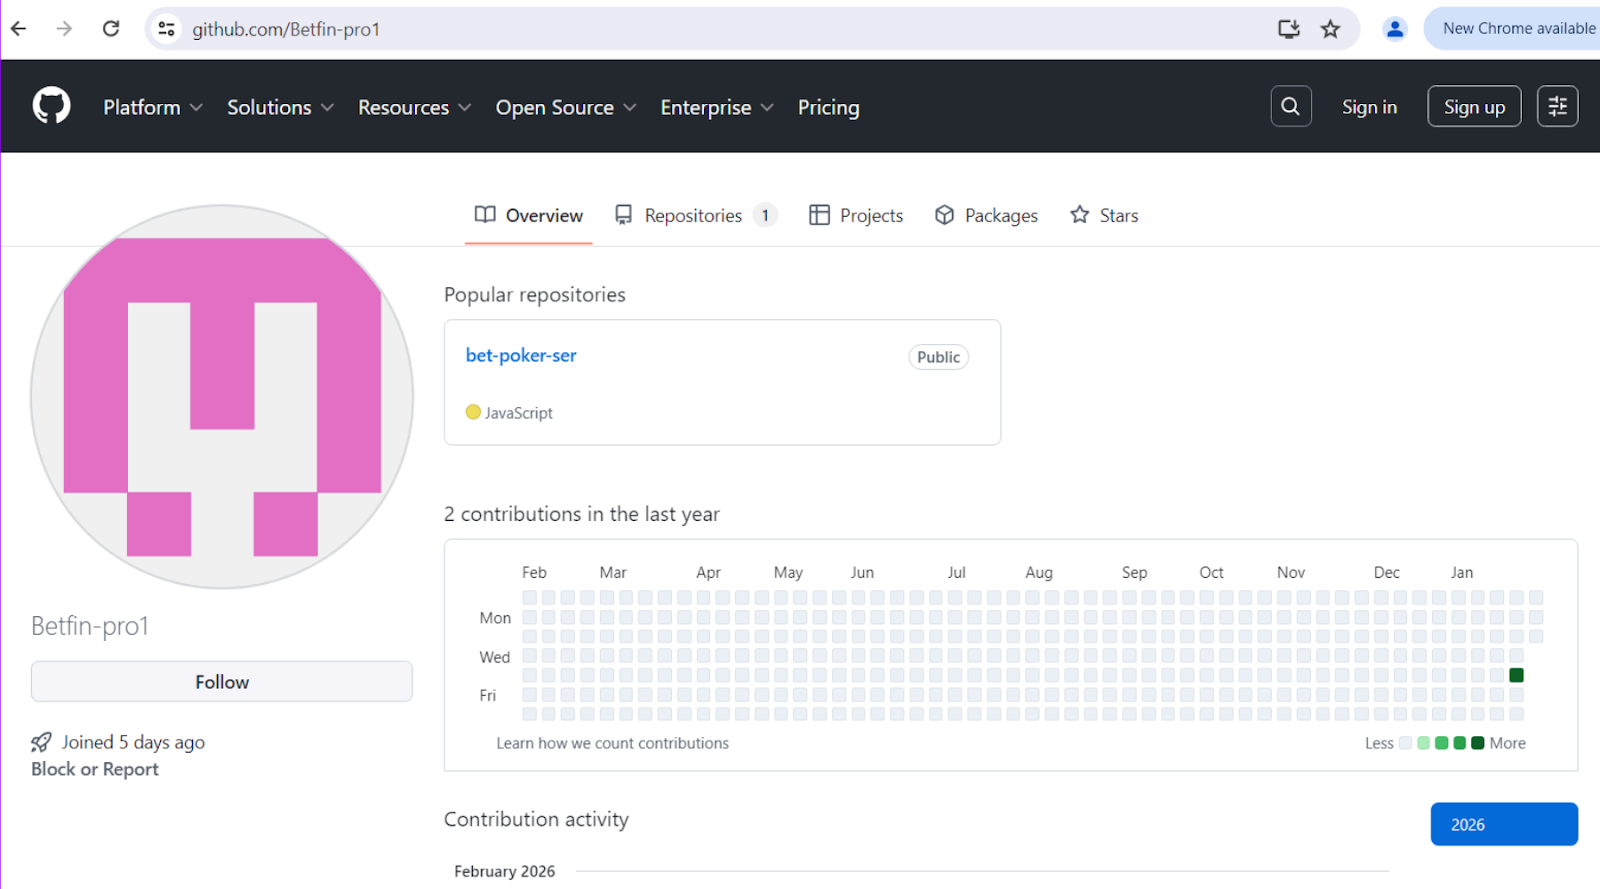Click the Betfin-pro1 username text

pyautogui.click(x=90, y=626)
